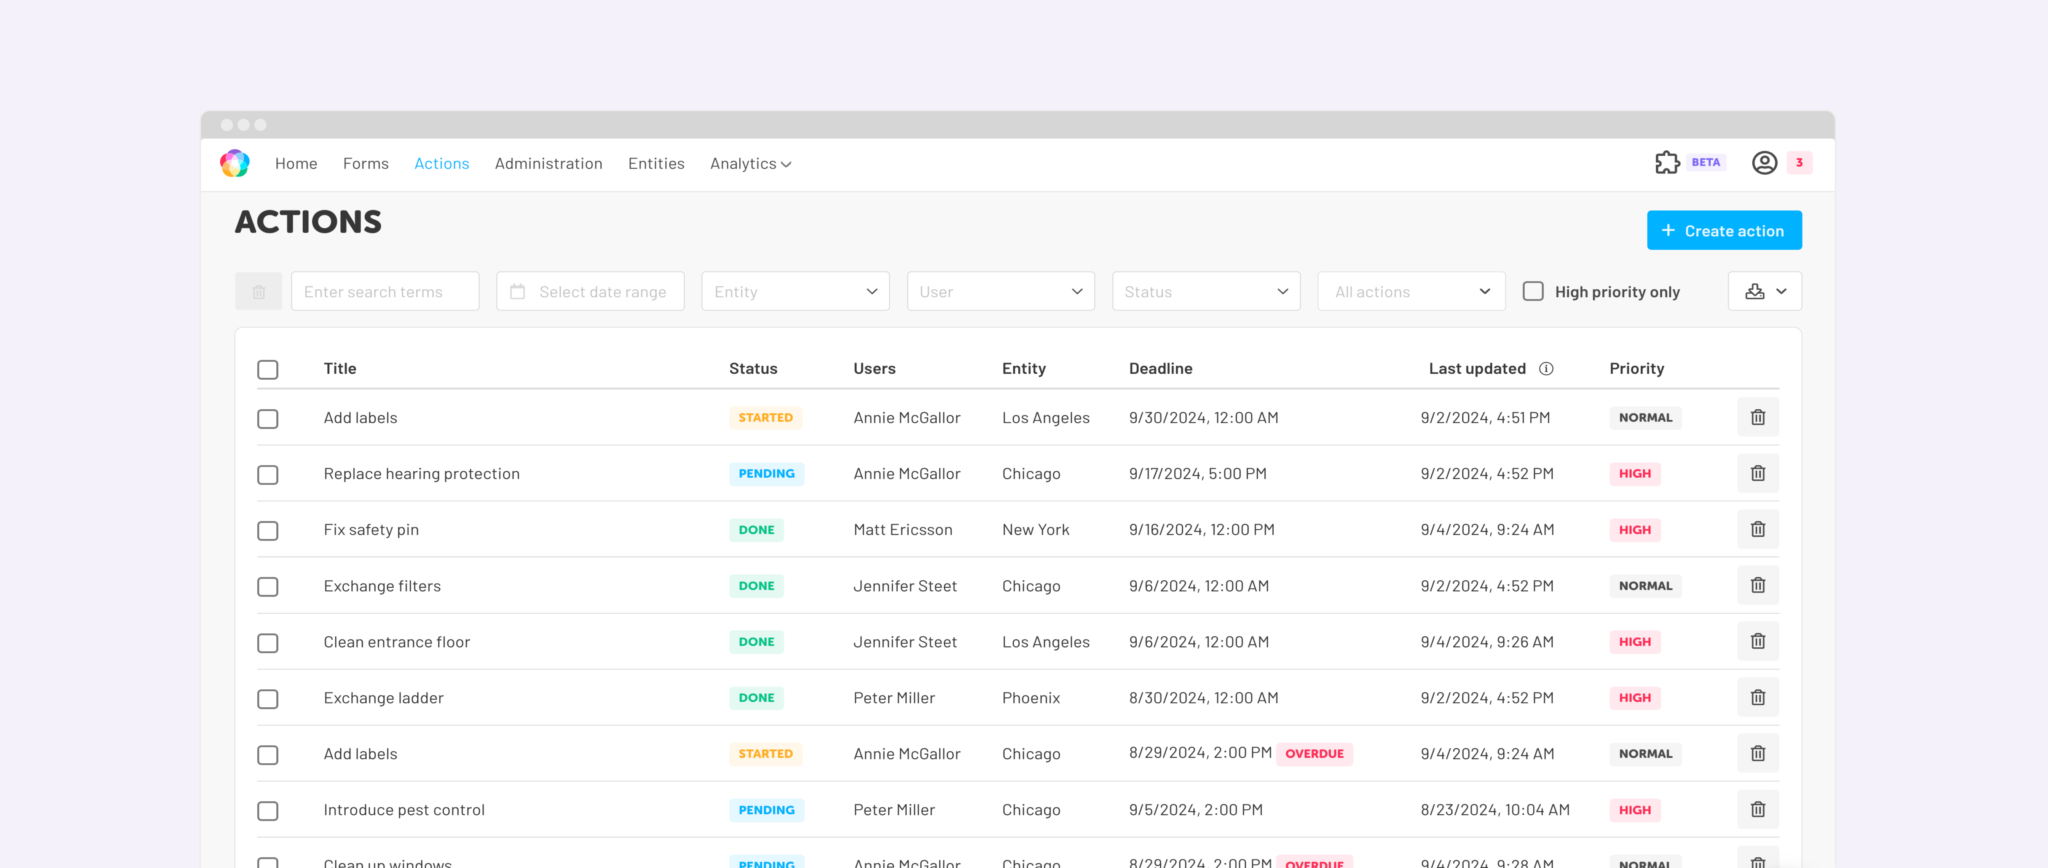The image size is (2048, 868).
Task: Enable the High priority only checkbox
Action: (1533, 291)
